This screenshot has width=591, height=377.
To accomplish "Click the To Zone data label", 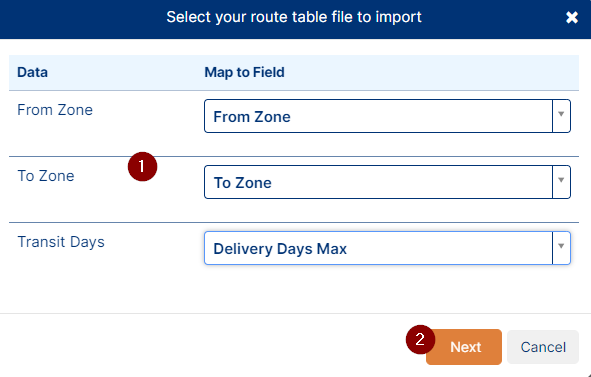I will point(46,176).
